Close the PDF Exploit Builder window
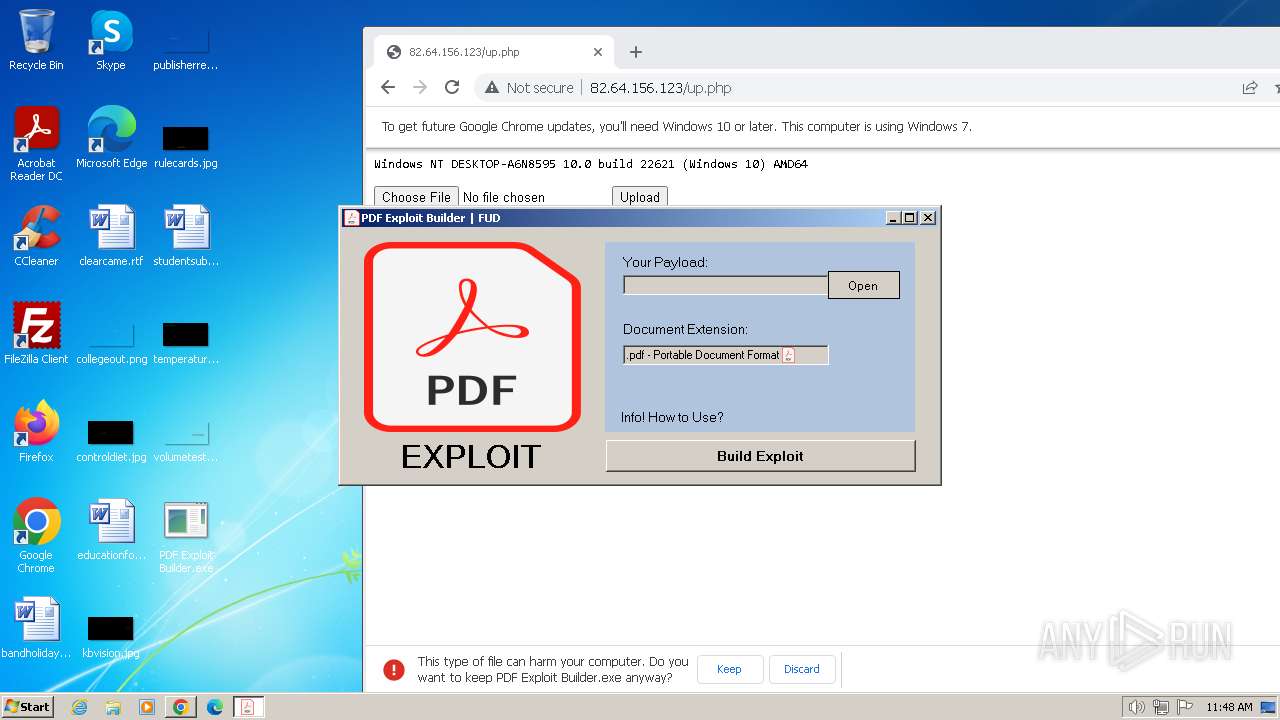Screen dimensions: 1280x720 [x=928, y=217]
